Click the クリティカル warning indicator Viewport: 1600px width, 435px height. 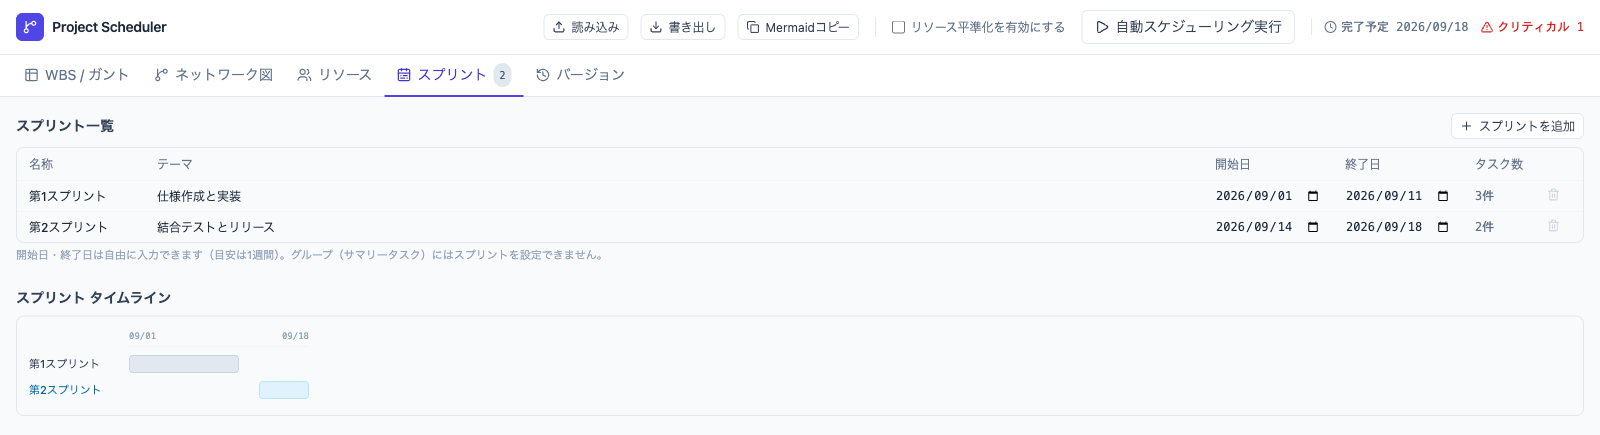1532,27
